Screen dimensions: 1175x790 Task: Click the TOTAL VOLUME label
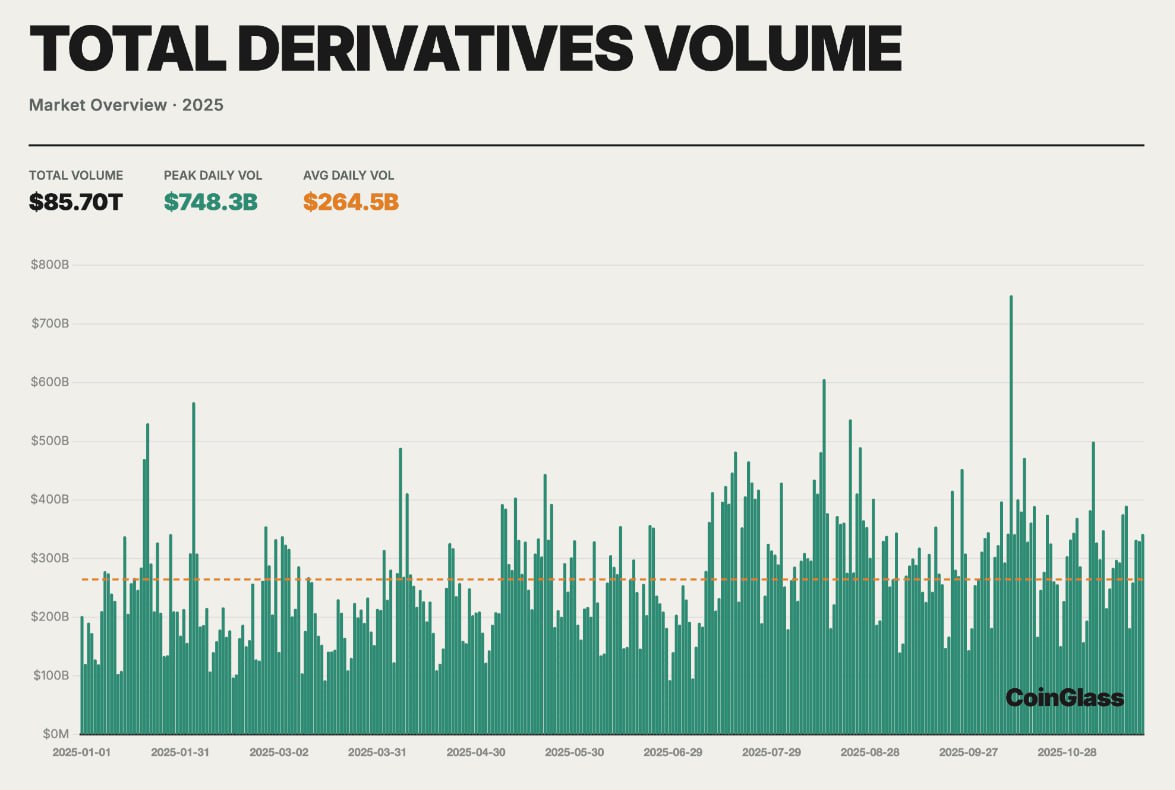point(76,175)
